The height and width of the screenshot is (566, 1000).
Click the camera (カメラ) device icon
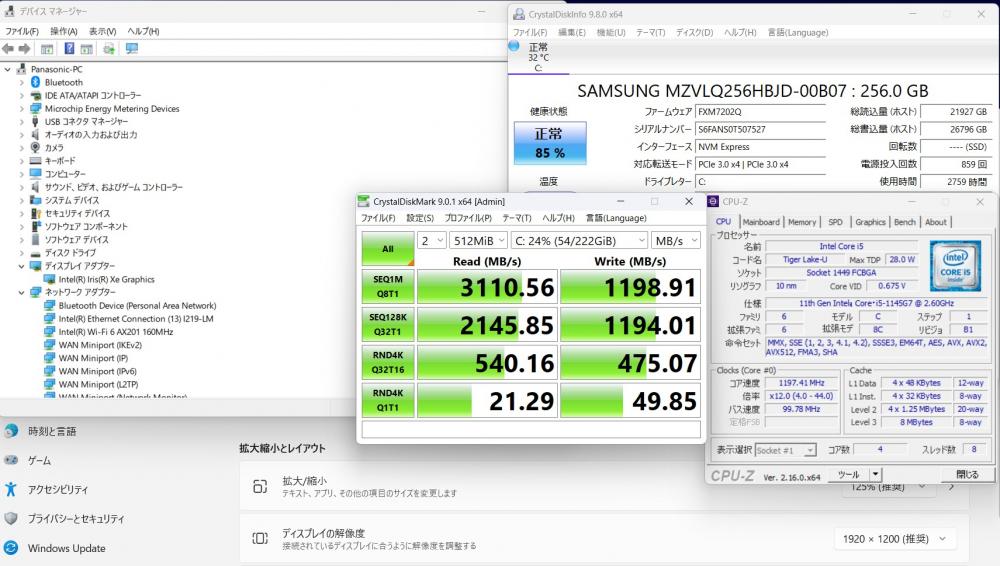click(x=35, y=147)
